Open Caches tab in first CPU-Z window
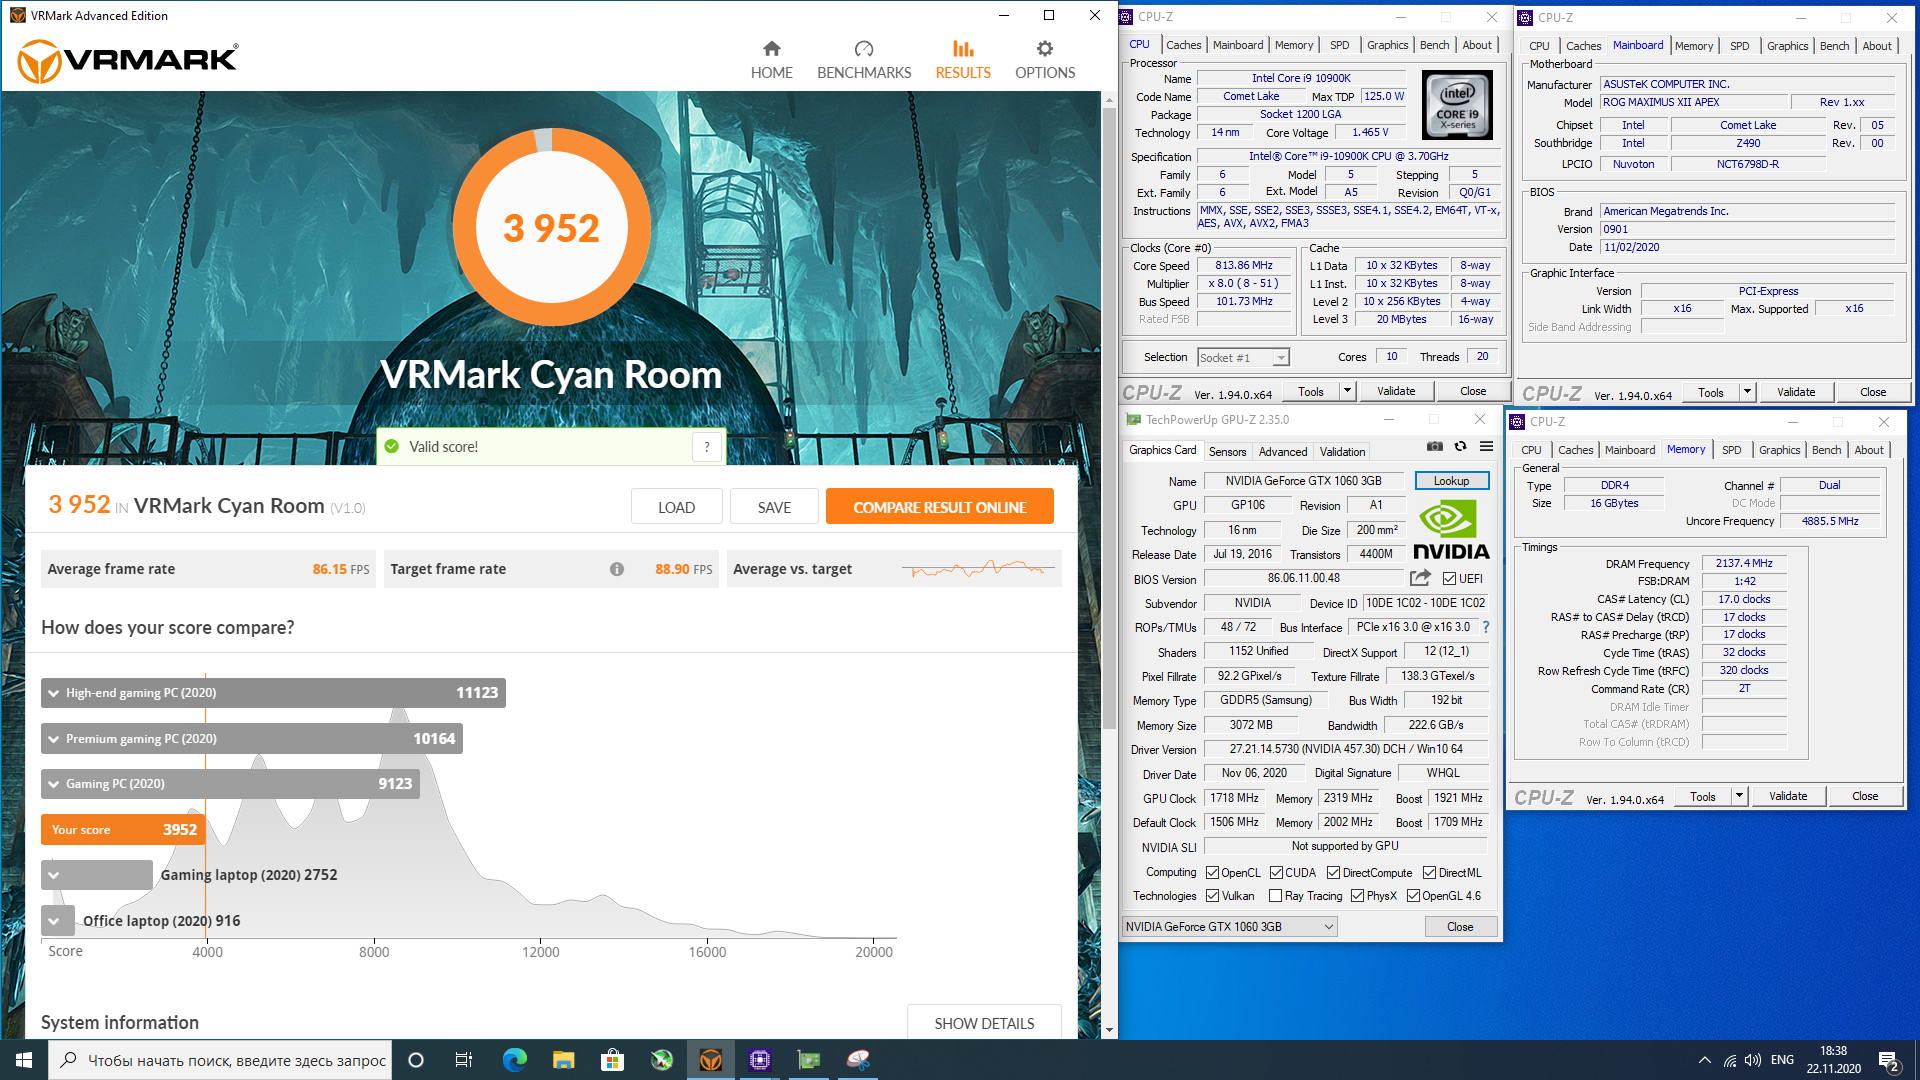Viewport: 1920px width, 1080px height. coord(1183,45)
